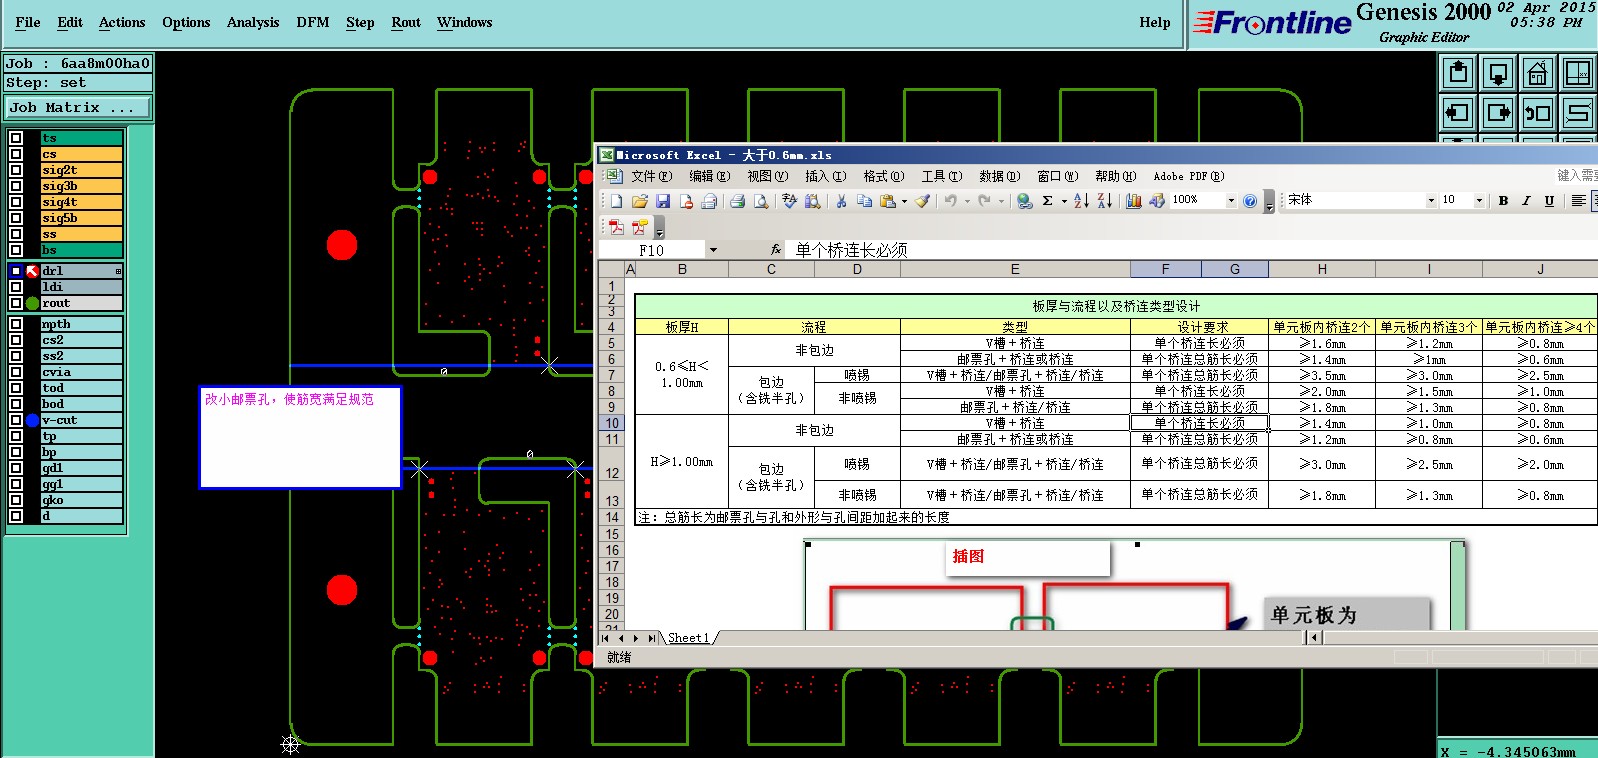The width and height of the screenshot is (1598, 758).
Task: Click the Excel Name Box showing F10
Action: 652,250
